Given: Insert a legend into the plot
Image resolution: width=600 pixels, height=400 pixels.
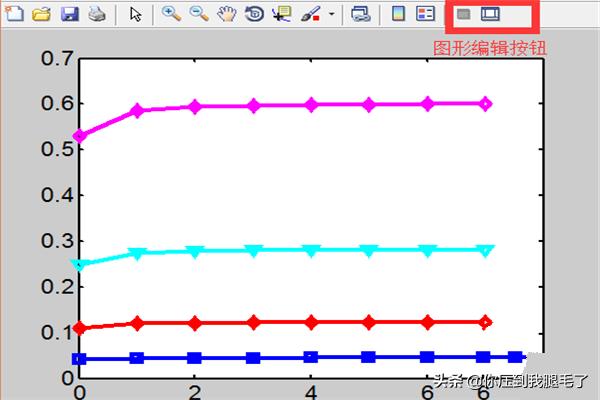Looking at the screenshot, I should click(x=425, y=15).
